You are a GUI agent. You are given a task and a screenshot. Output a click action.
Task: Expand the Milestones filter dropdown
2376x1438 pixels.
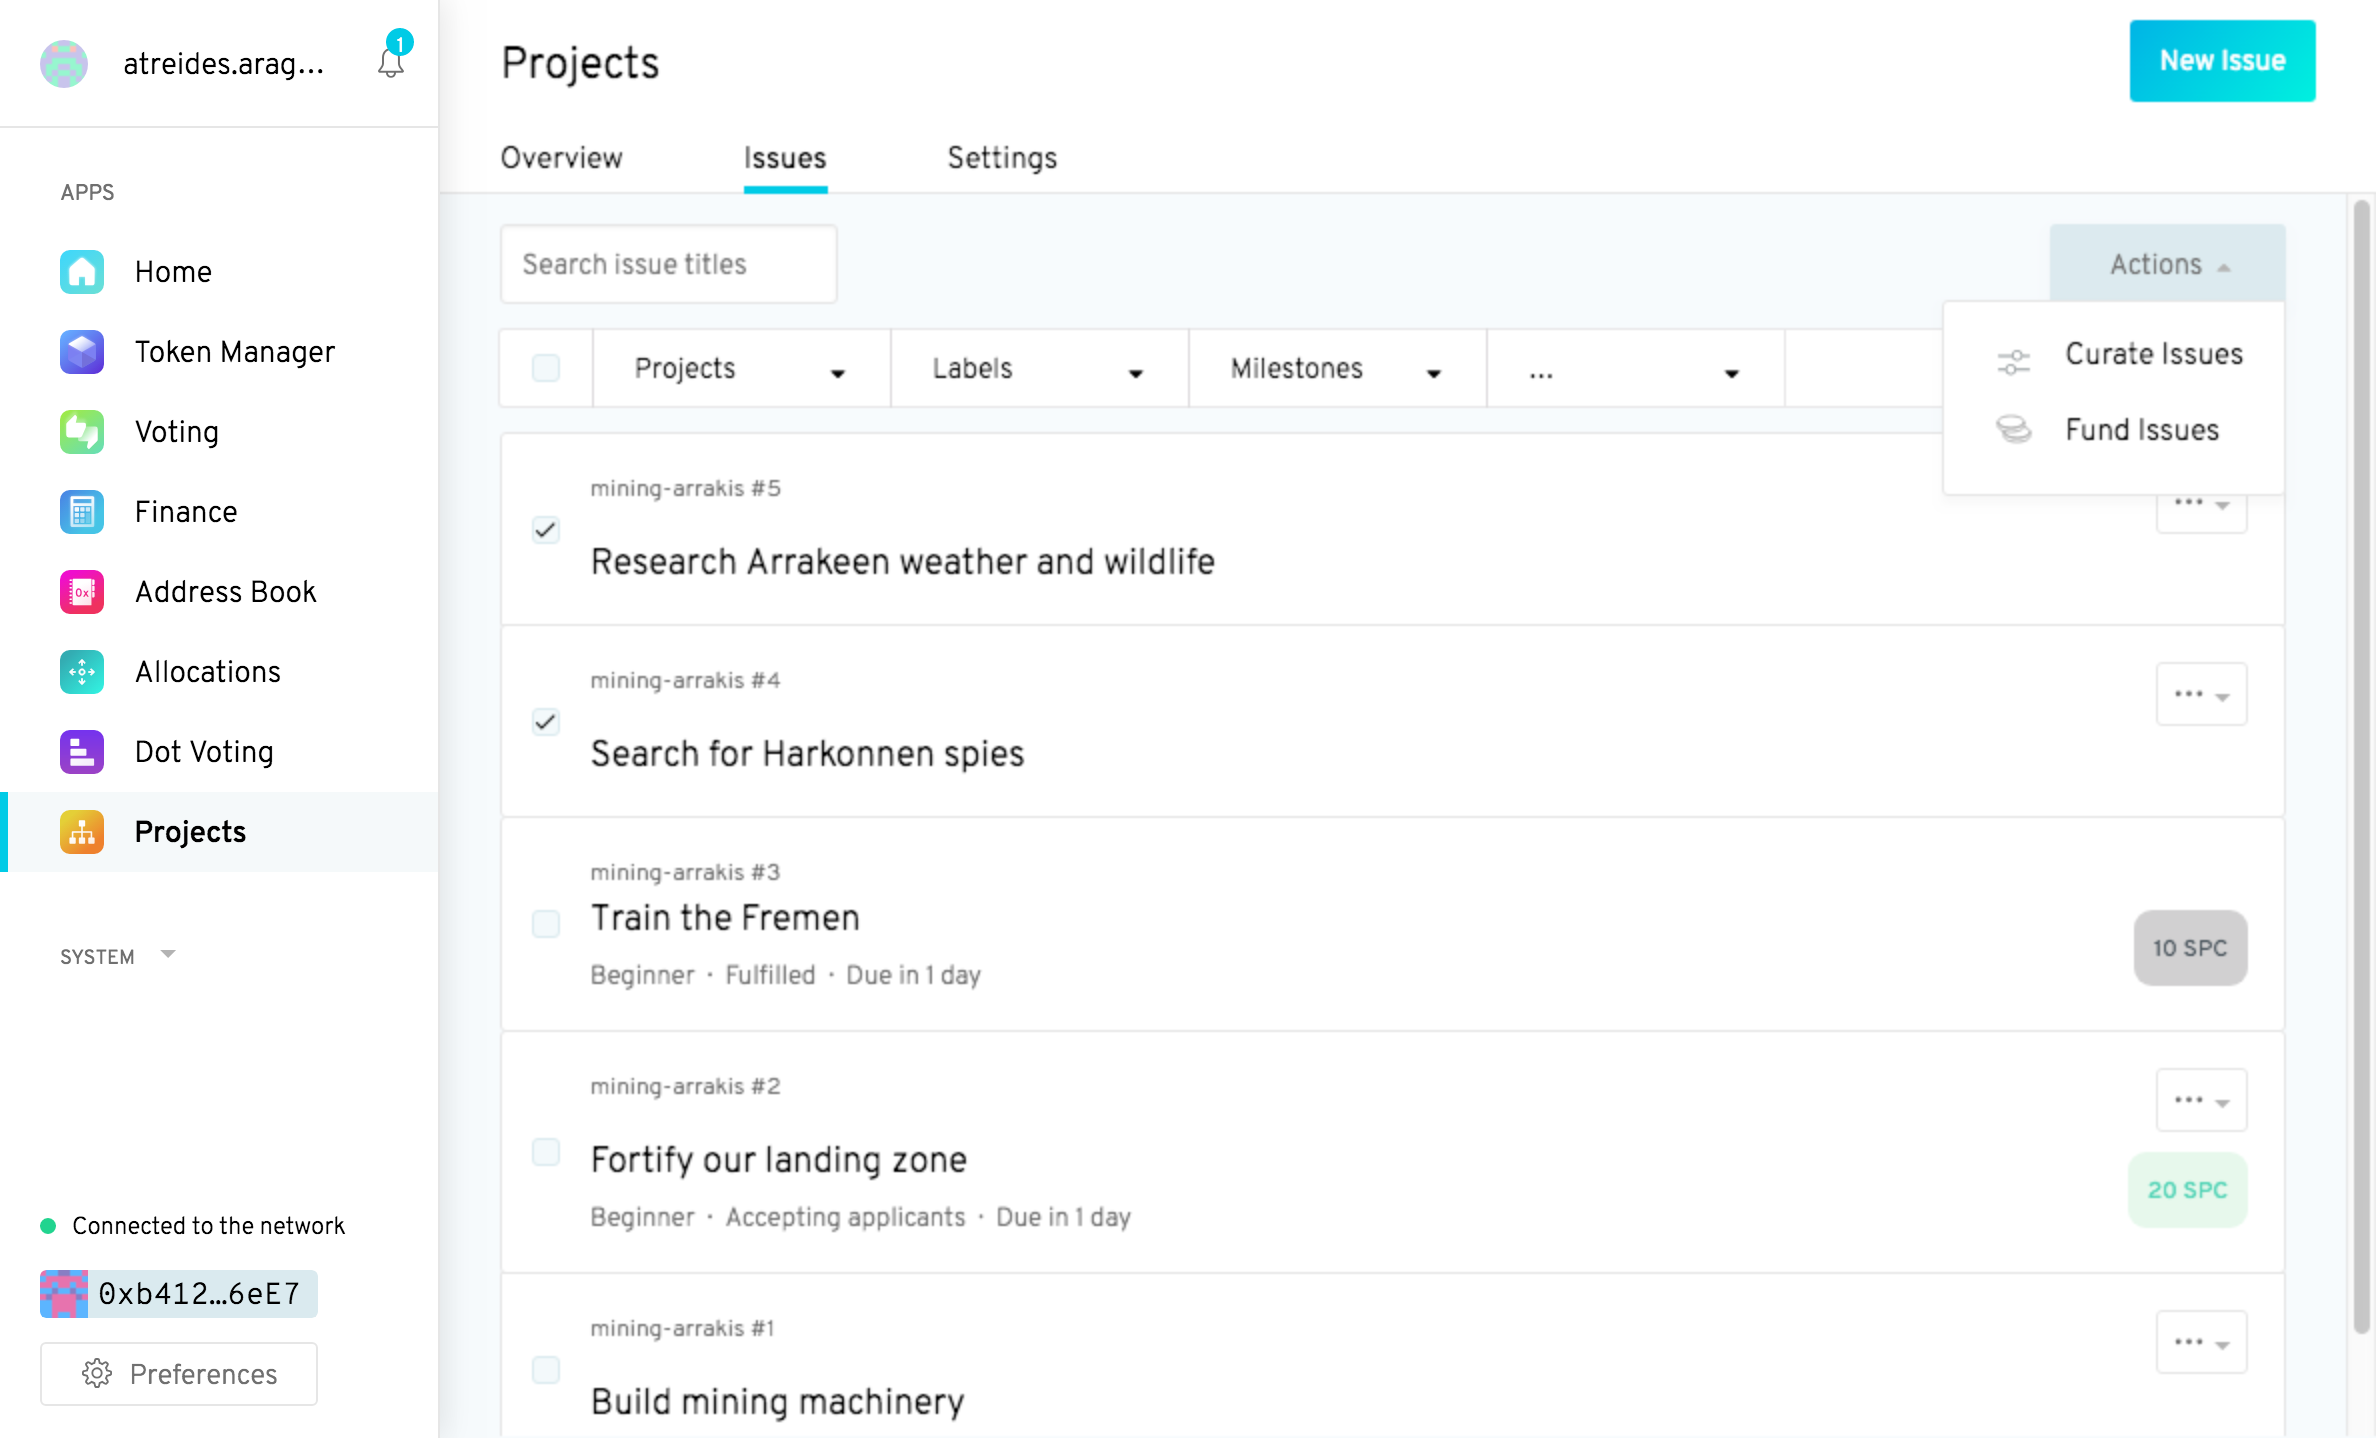click(x=1337, y=368)
